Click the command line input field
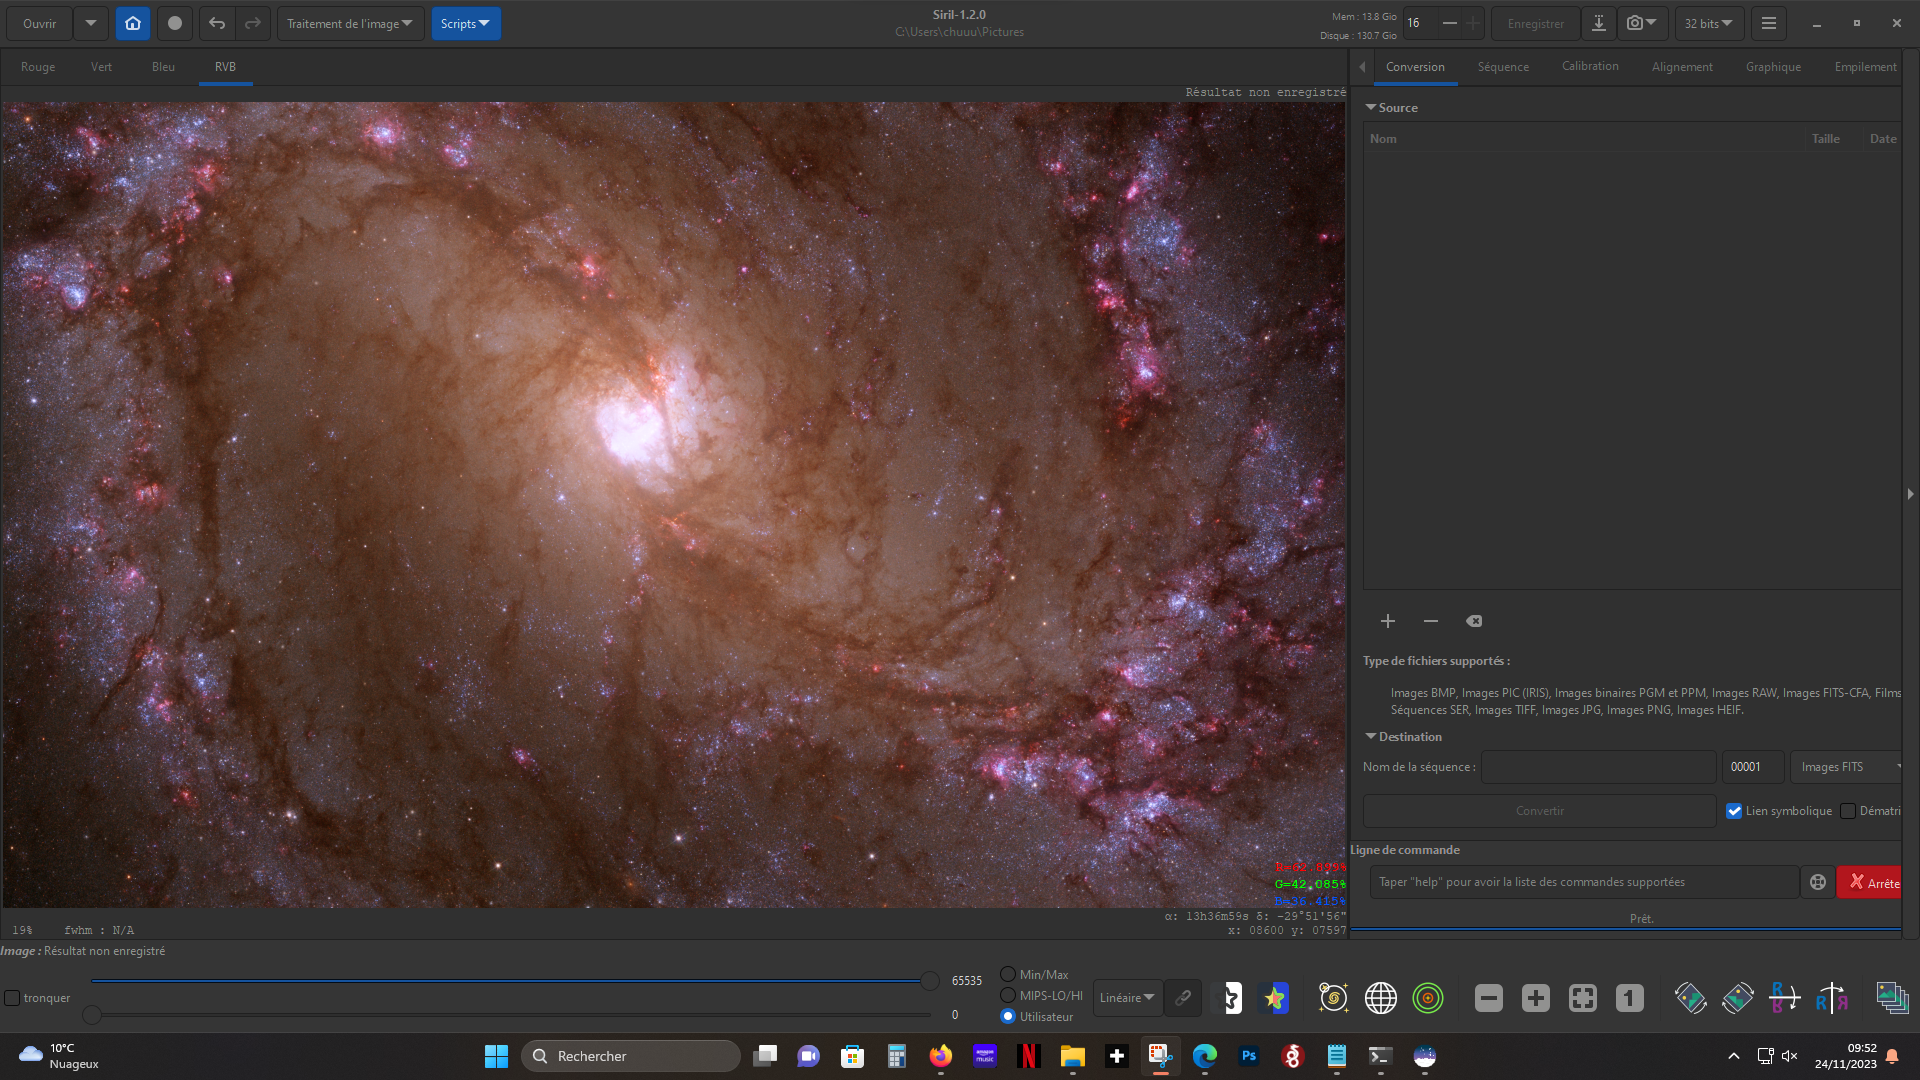 [1584, 882]
